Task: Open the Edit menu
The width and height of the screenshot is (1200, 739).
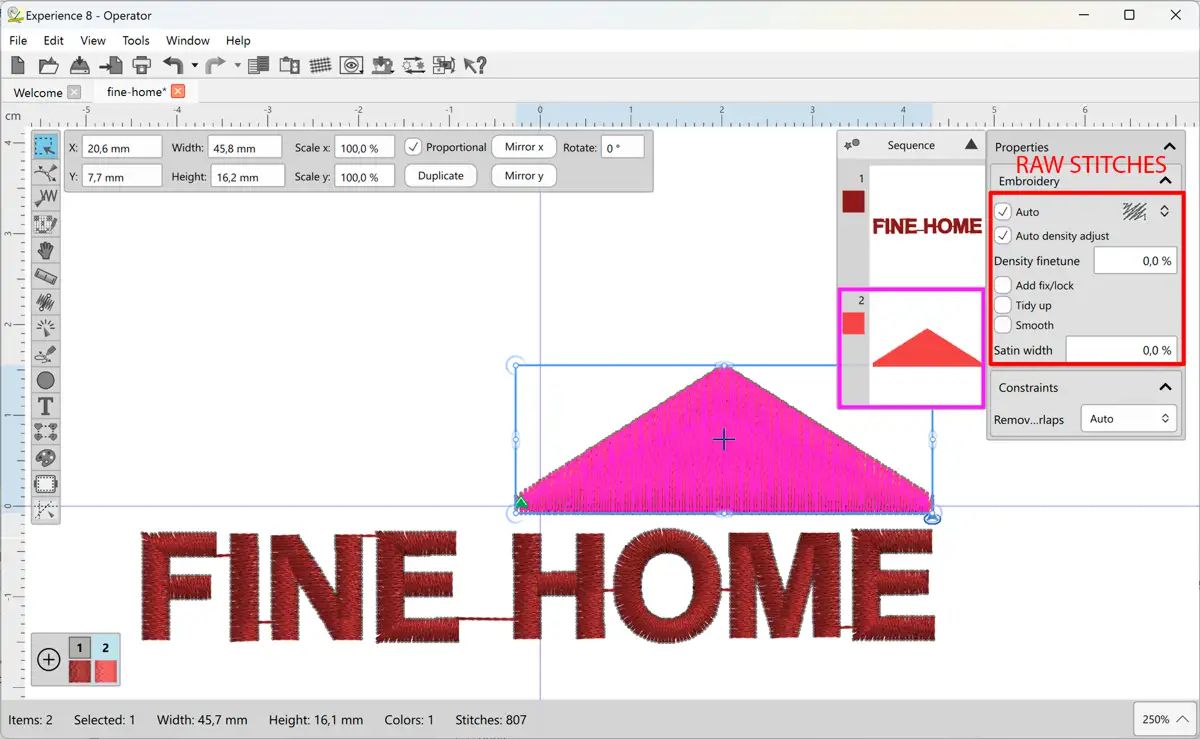Action: click(53, 41)
